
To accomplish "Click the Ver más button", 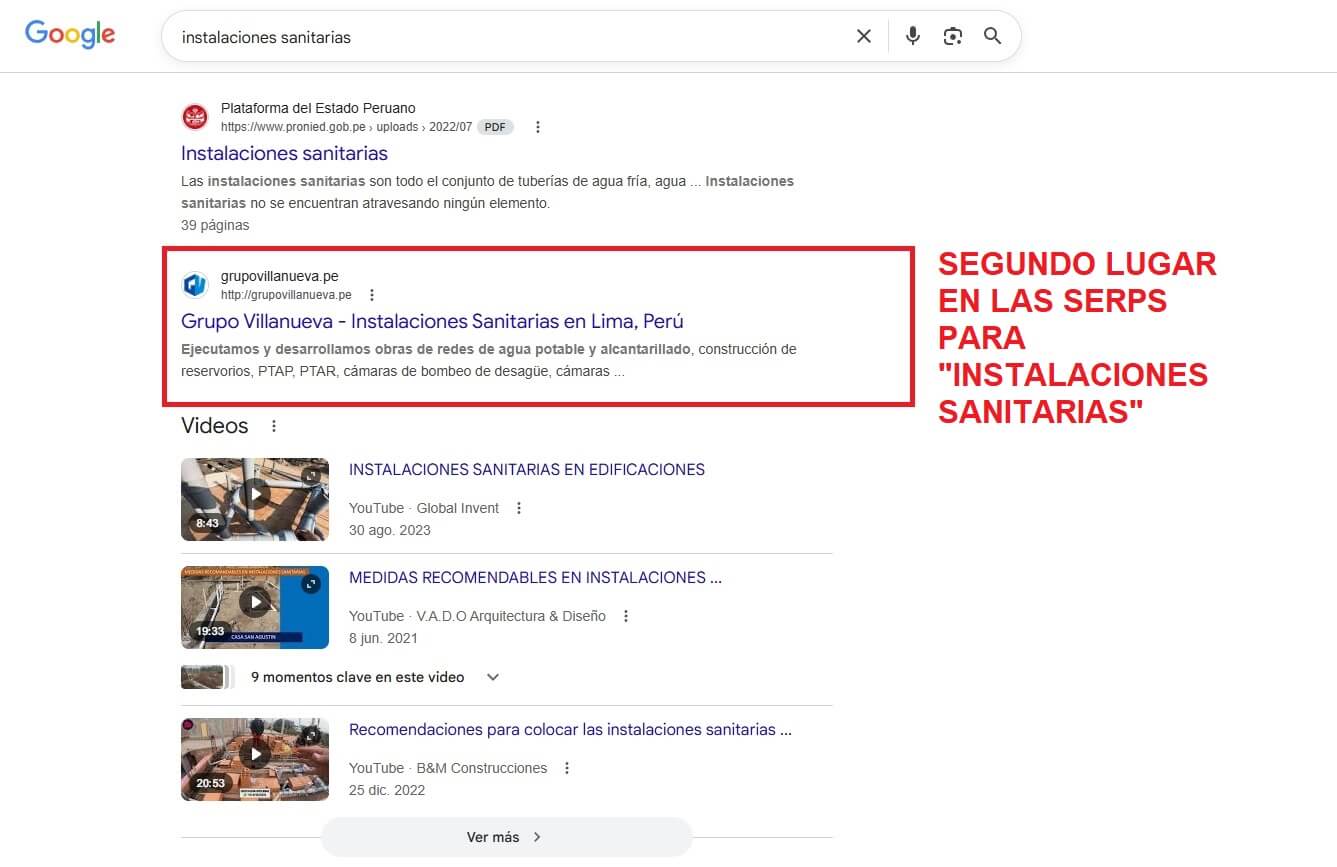I will click(506, 837).
